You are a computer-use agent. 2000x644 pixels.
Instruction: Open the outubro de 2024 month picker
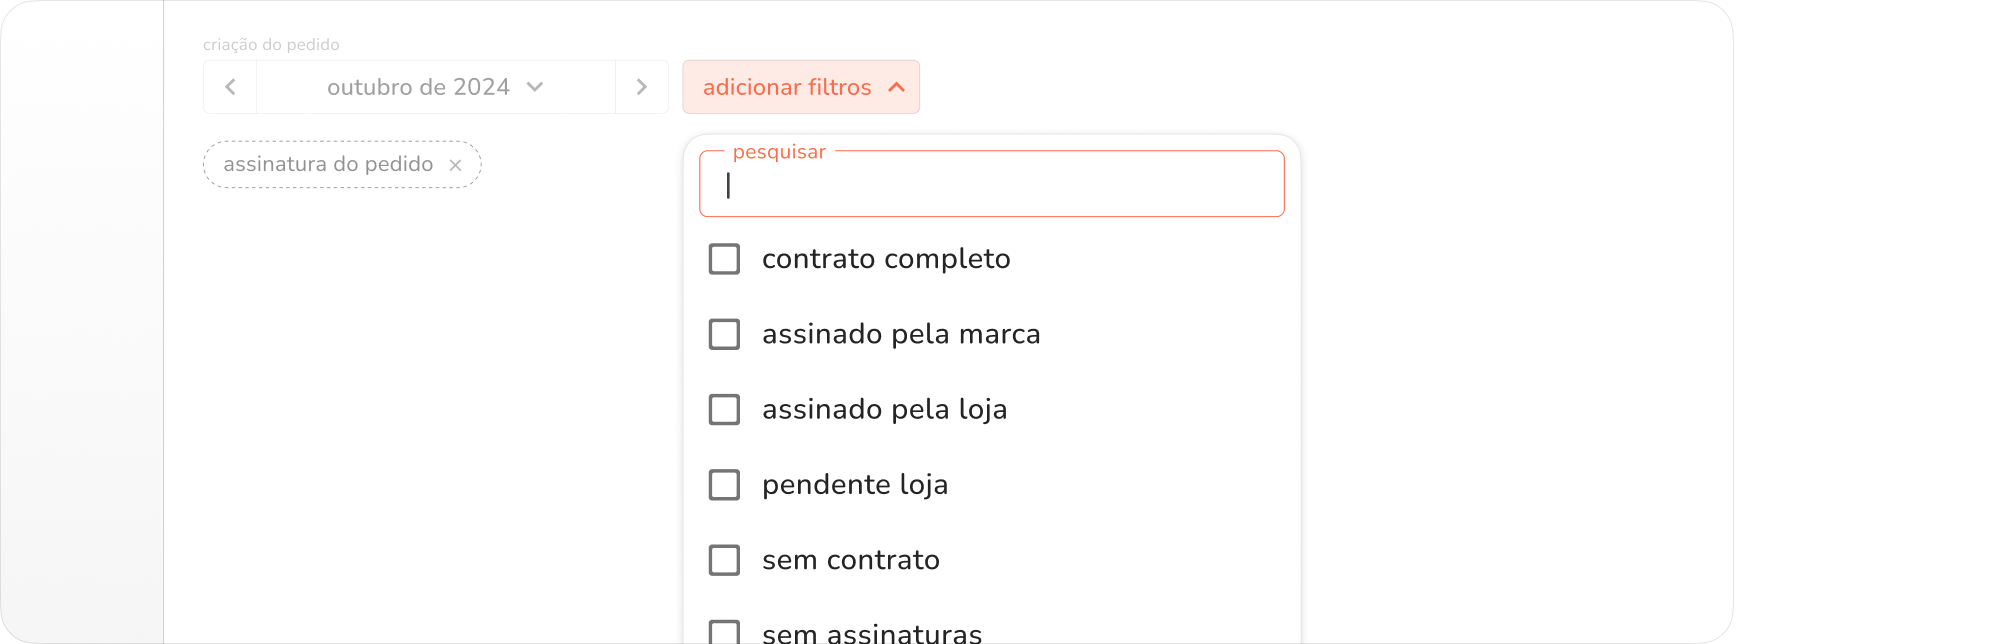pos(418,87)
